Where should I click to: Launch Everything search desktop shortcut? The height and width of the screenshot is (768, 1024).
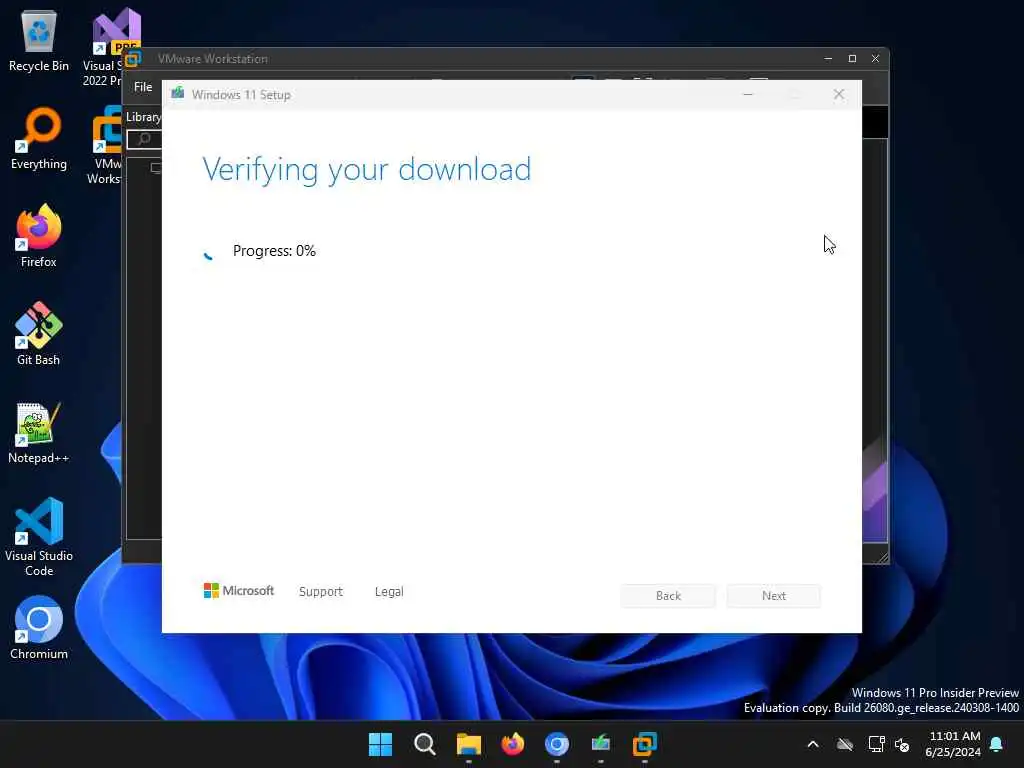(39, 138)
